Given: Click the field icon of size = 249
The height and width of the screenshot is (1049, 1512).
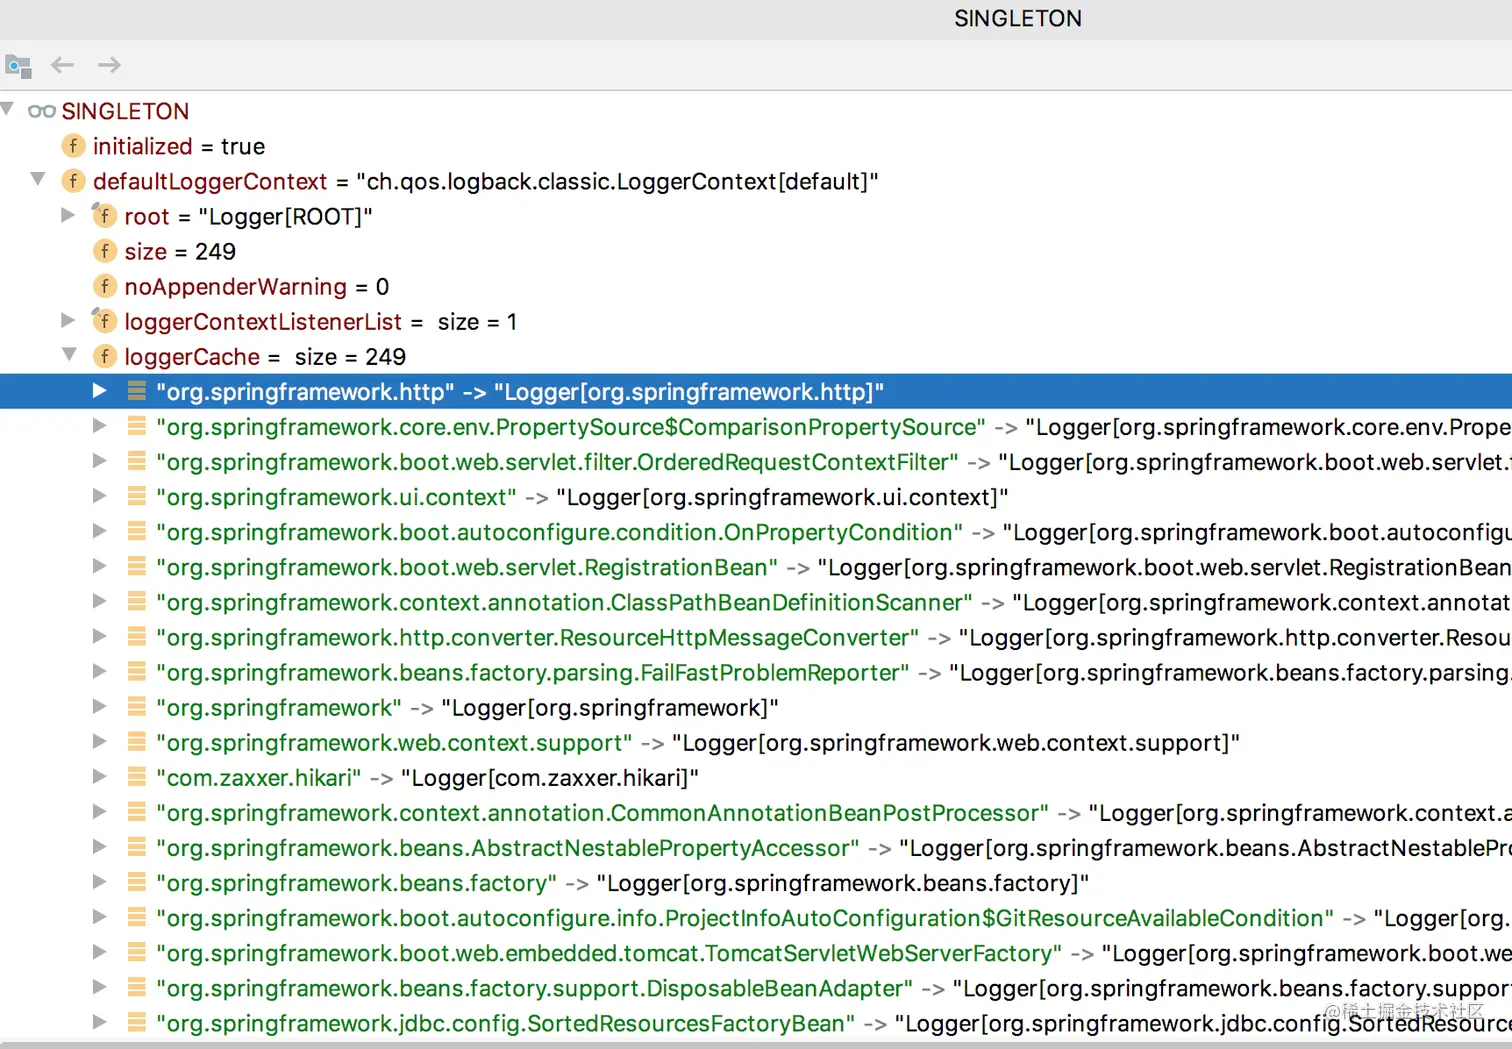Looking at the screenshot, I should [x=104, y=251].
